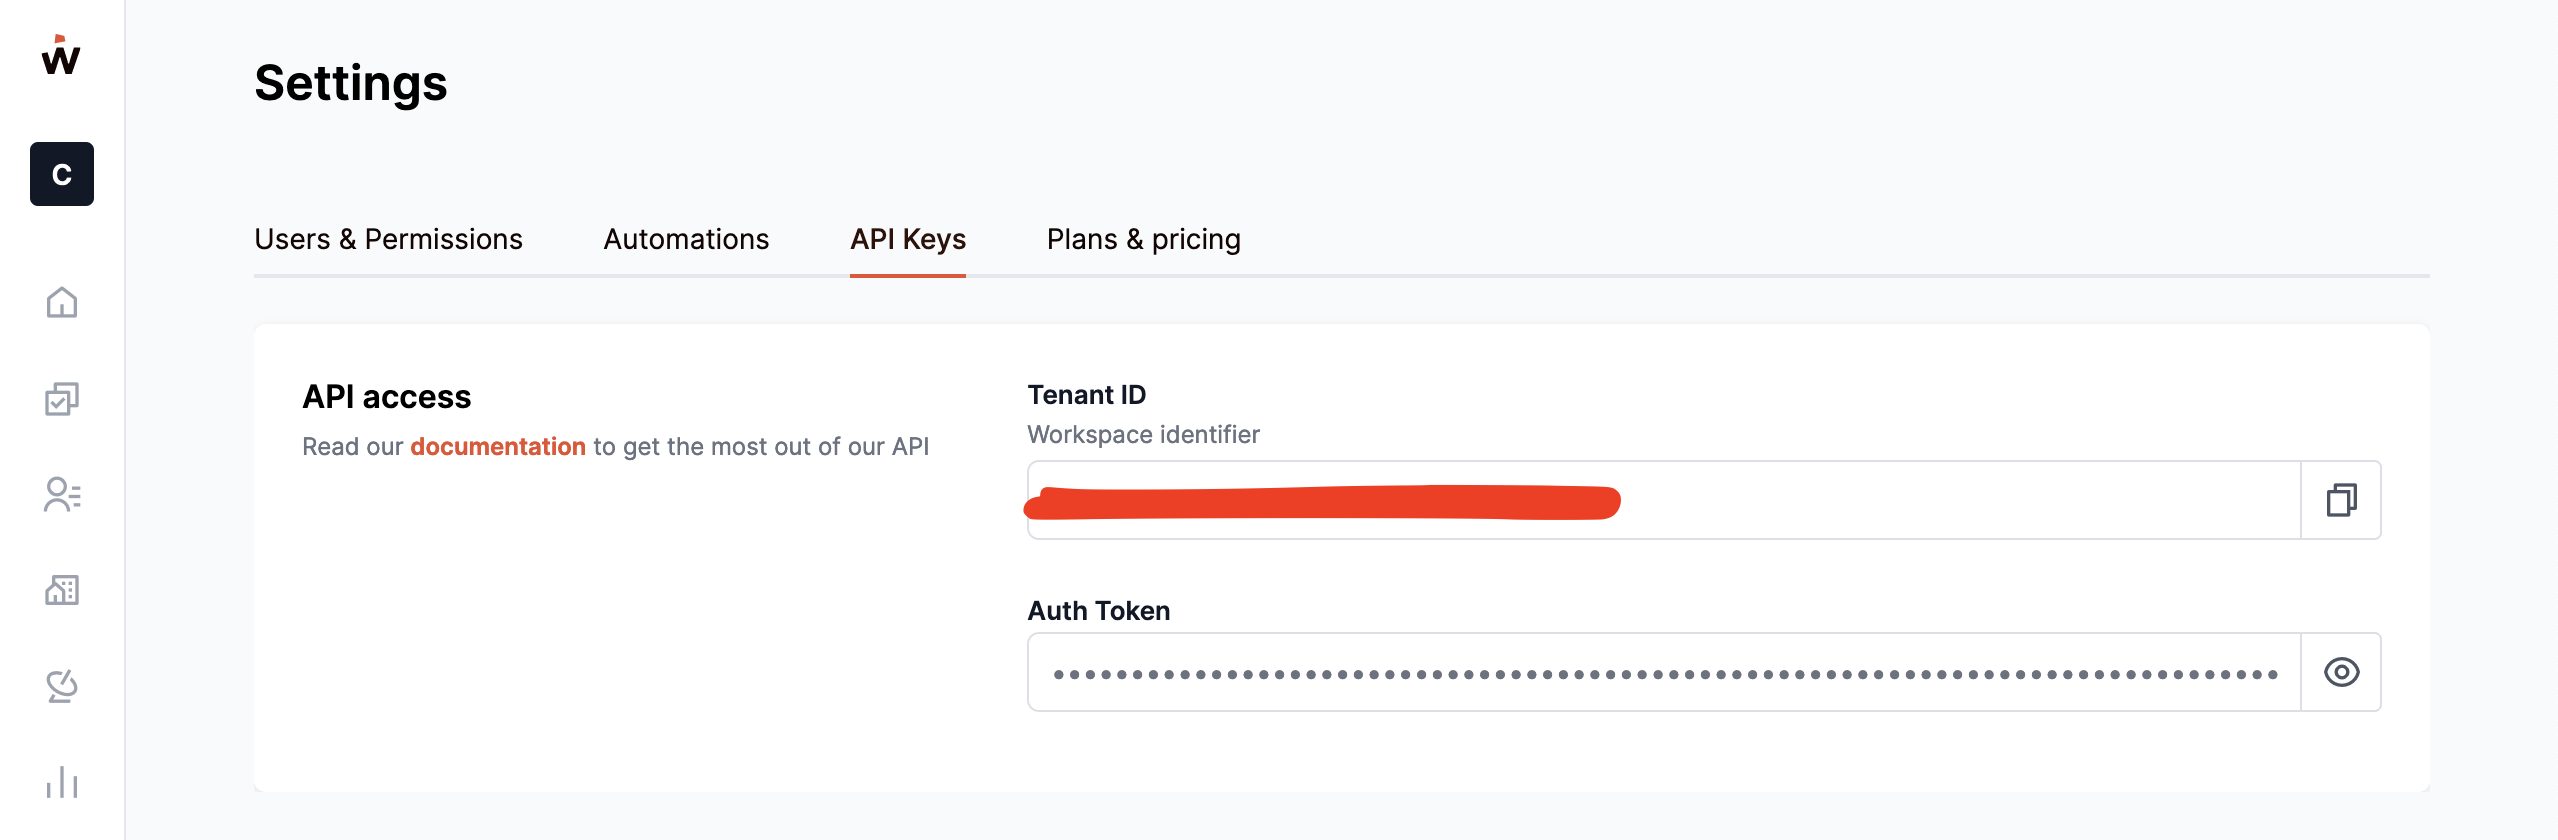
Task: Click the Settings page heading
Action: coord(351,83)
